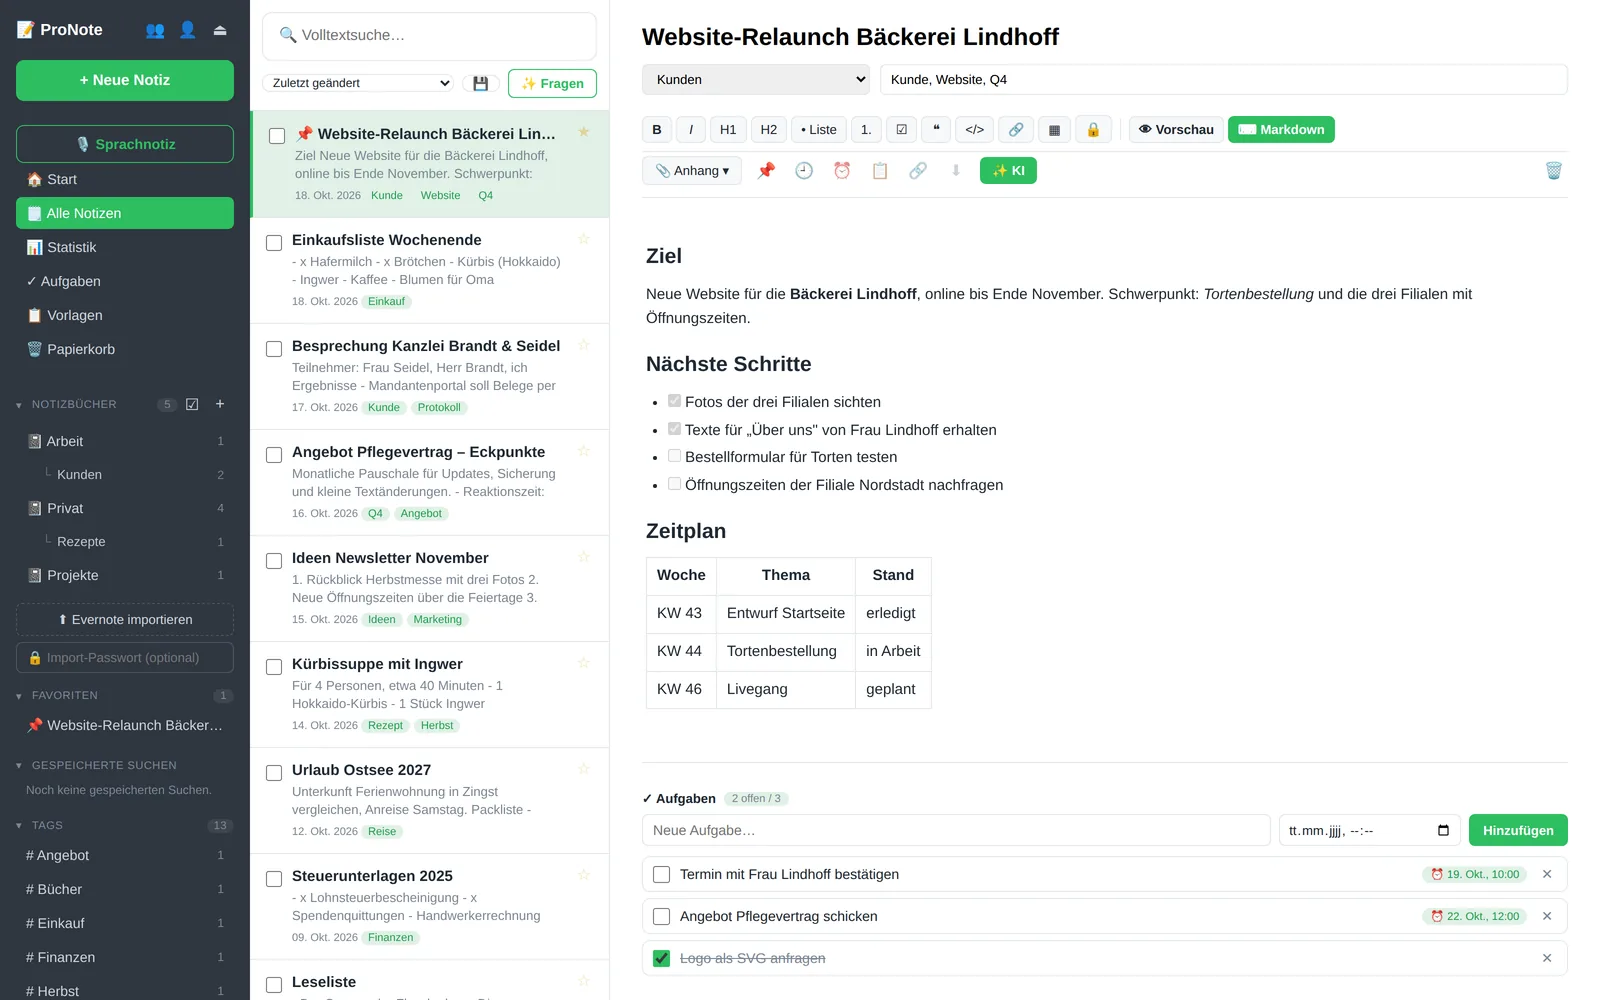This screenshot has height=1000, width=1600.
Task: Check the Einkaufsliste Wochenende note checkbox
Action: 274,243
